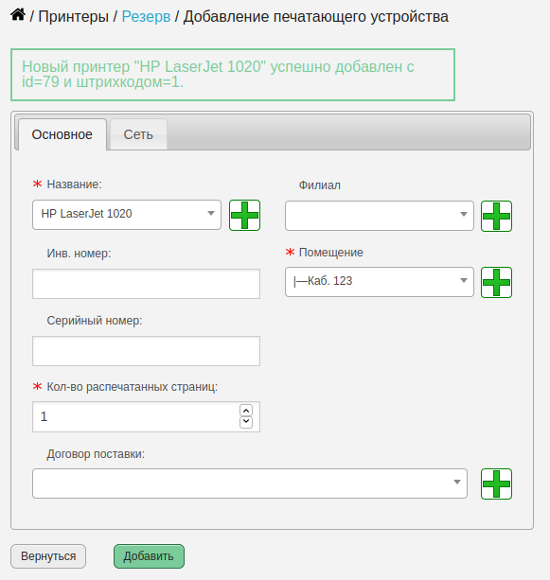Expand the Договор поставки dropdown
The width and height of the screenshot is (550, 580).
point(250,483)
